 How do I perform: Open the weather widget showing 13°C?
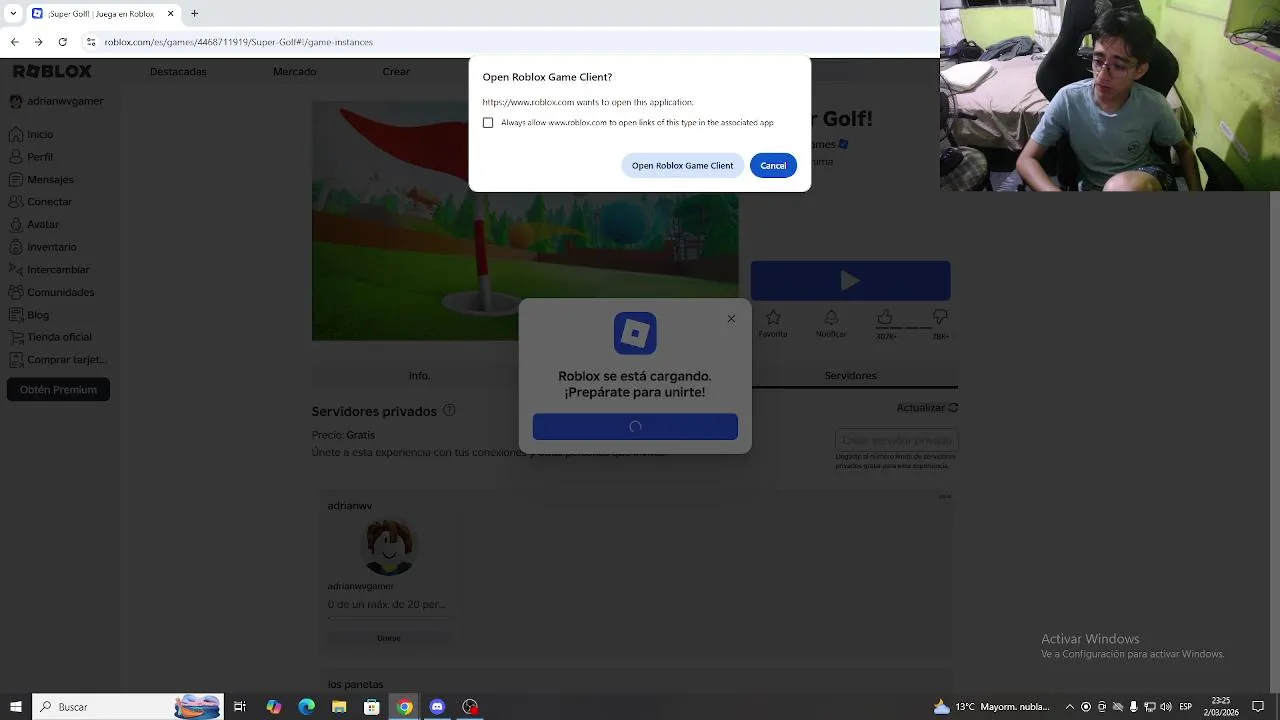(x=991, y=707)
